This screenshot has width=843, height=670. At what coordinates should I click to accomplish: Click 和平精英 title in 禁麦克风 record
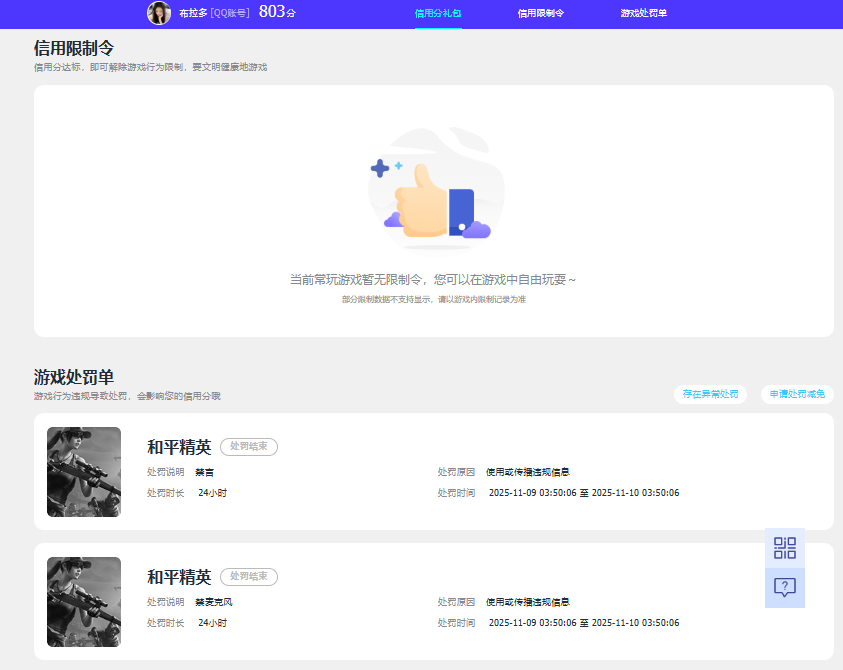[x=179, y=577]
